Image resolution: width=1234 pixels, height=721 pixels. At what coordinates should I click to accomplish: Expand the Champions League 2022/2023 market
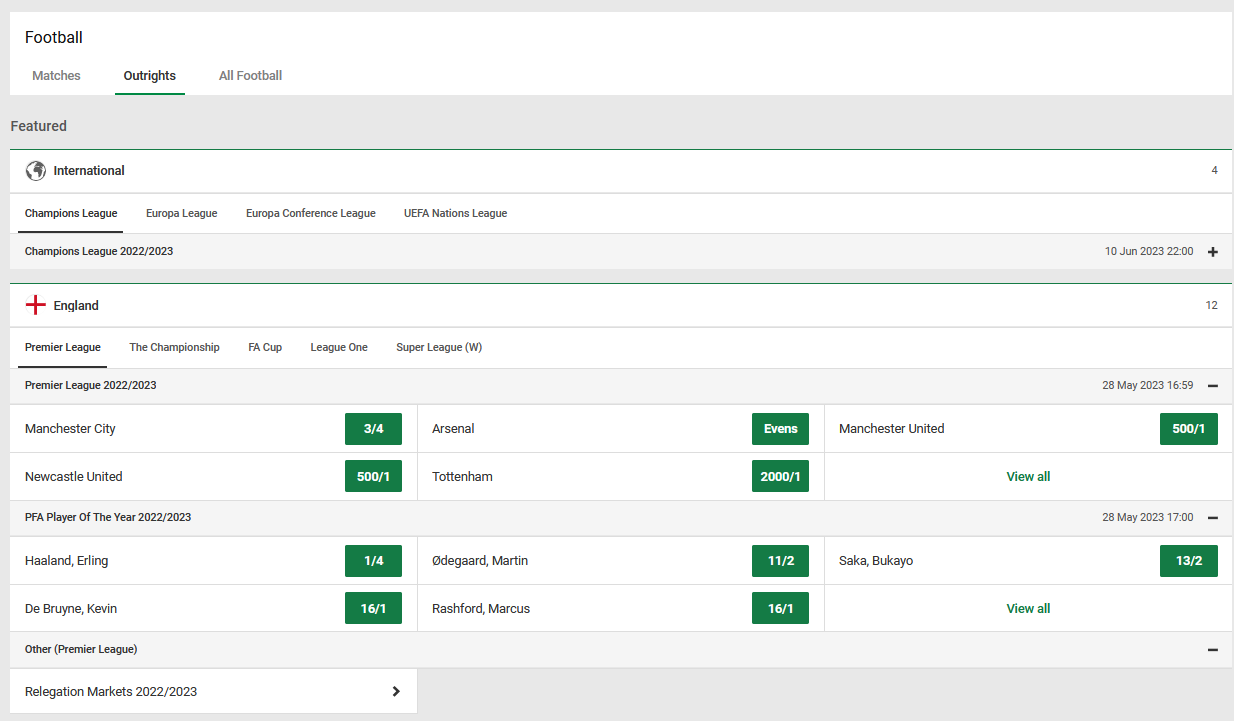1212,252
